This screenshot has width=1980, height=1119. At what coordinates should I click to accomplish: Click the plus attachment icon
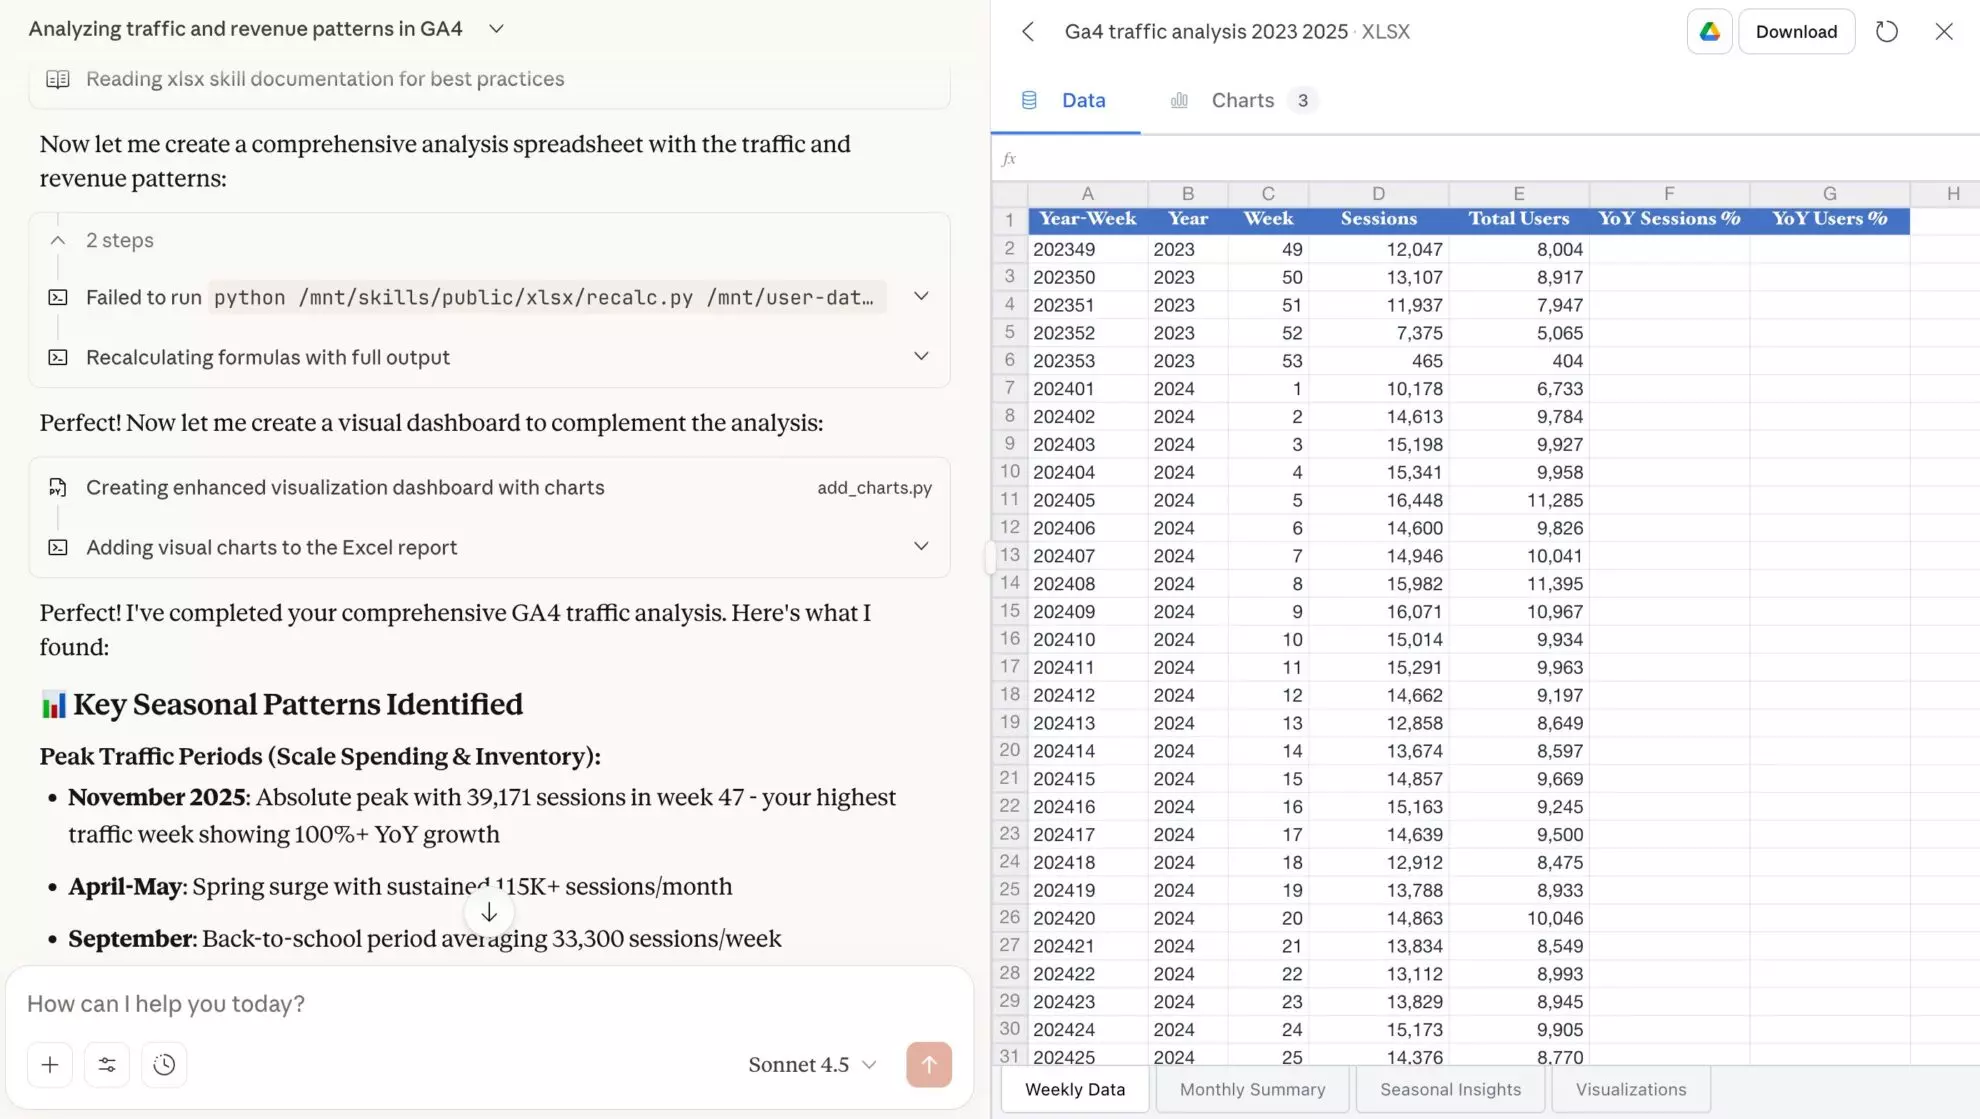pyautogui.click(x=49, y=1065)
